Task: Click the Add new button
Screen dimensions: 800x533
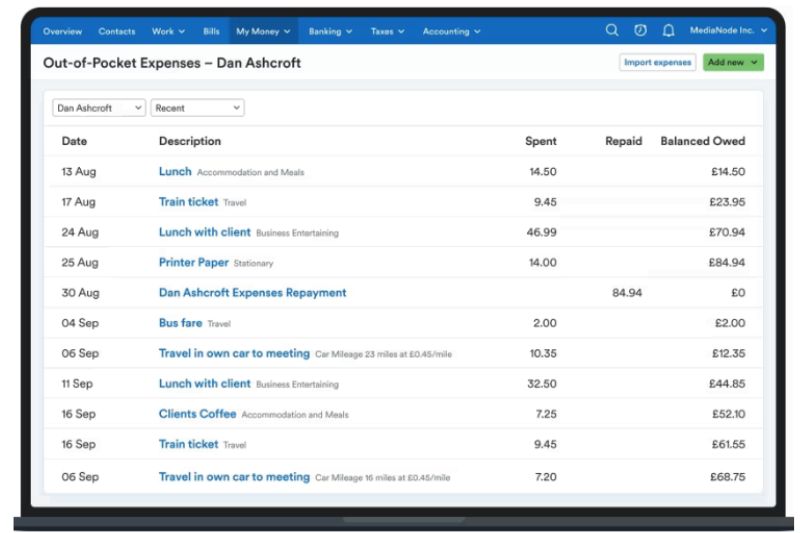Action: 732,62
